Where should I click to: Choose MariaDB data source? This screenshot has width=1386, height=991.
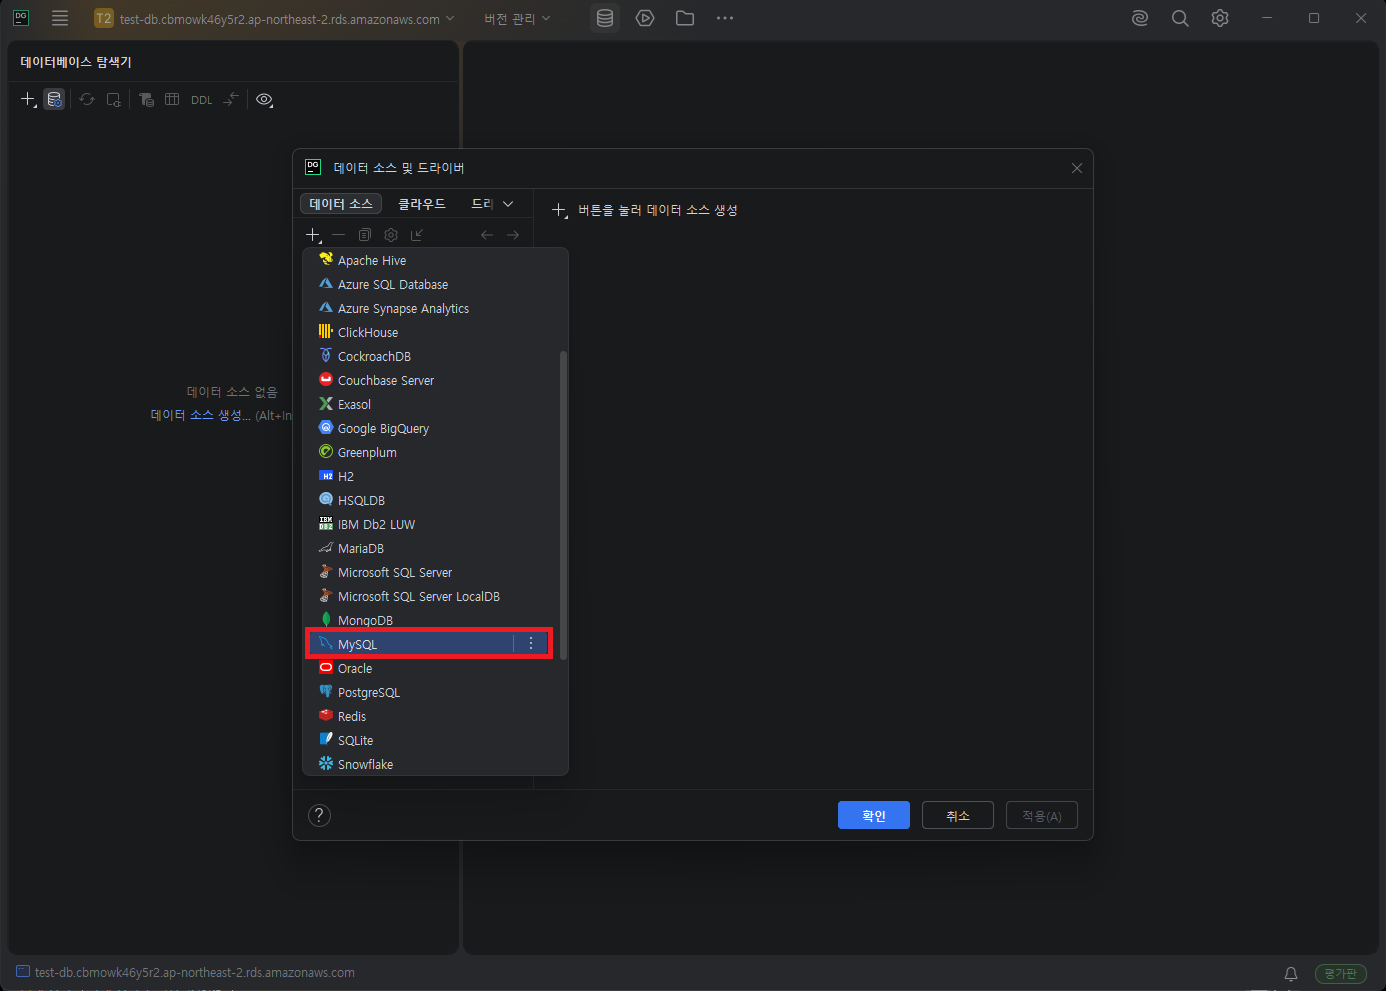[431, 548]
